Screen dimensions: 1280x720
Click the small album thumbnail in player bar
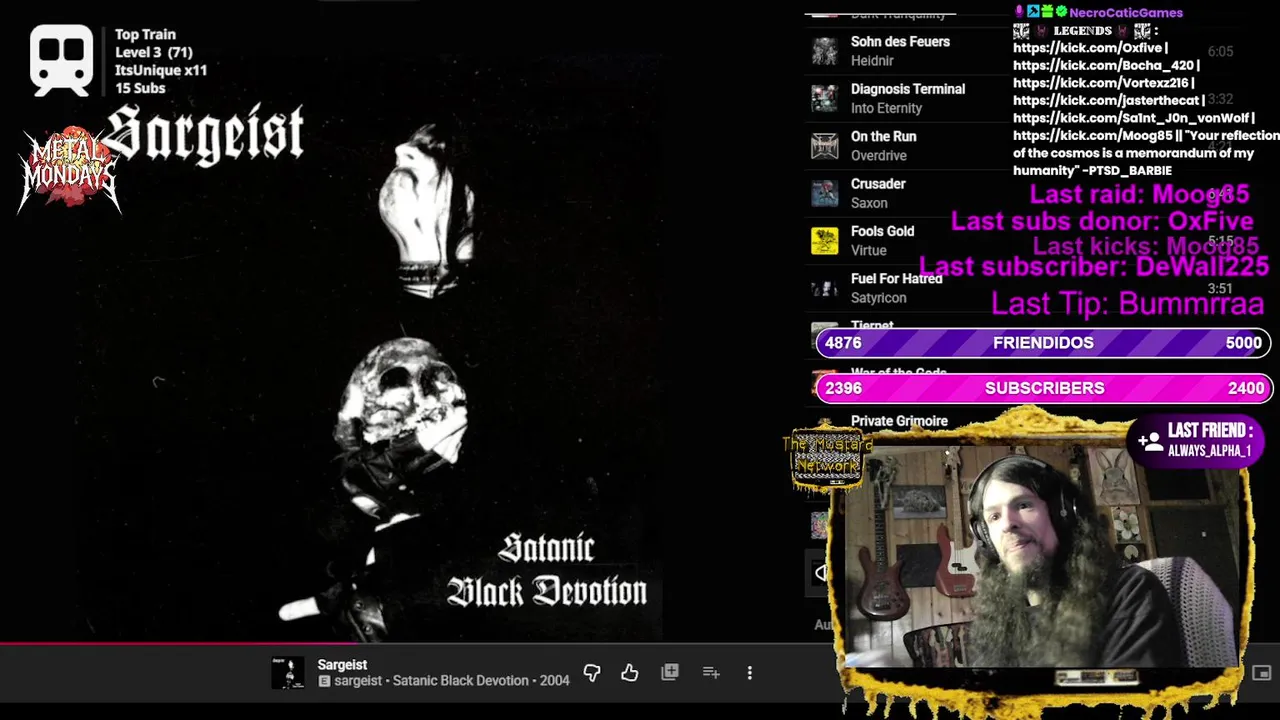tap(288, 673)
